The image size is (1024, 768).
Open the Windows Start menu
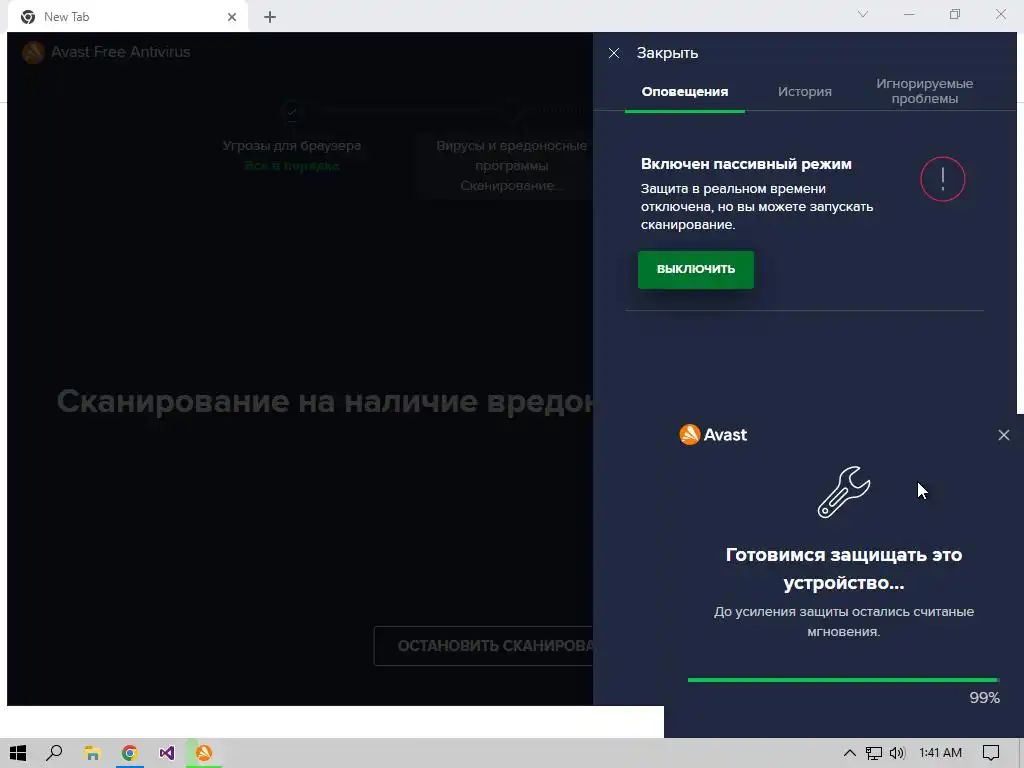(x=18, y=753)
